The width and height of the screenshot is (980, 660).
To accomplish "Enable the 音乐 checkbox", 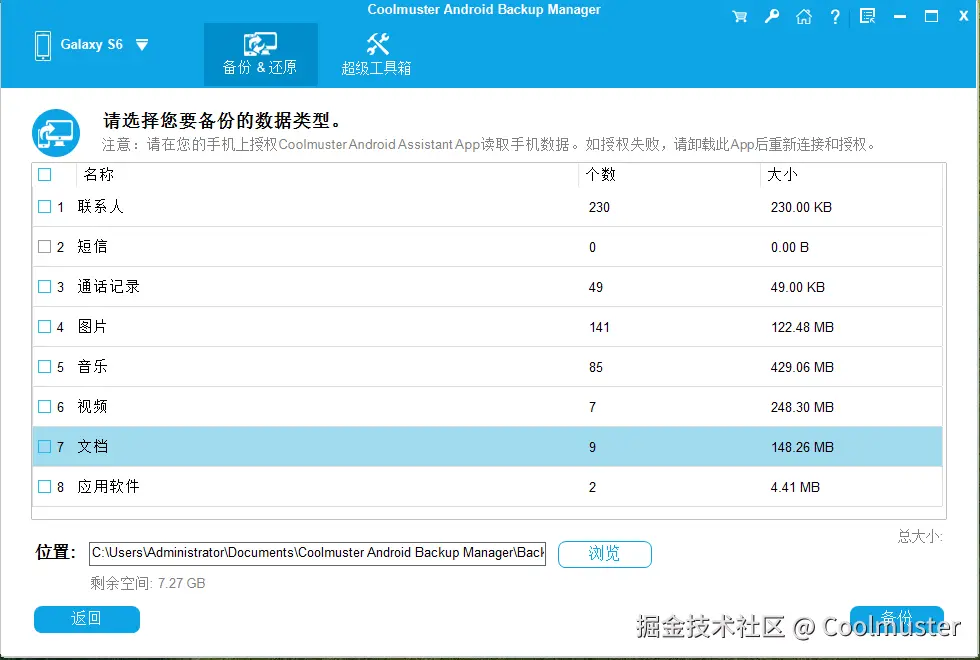I will (x=44, y=367).
